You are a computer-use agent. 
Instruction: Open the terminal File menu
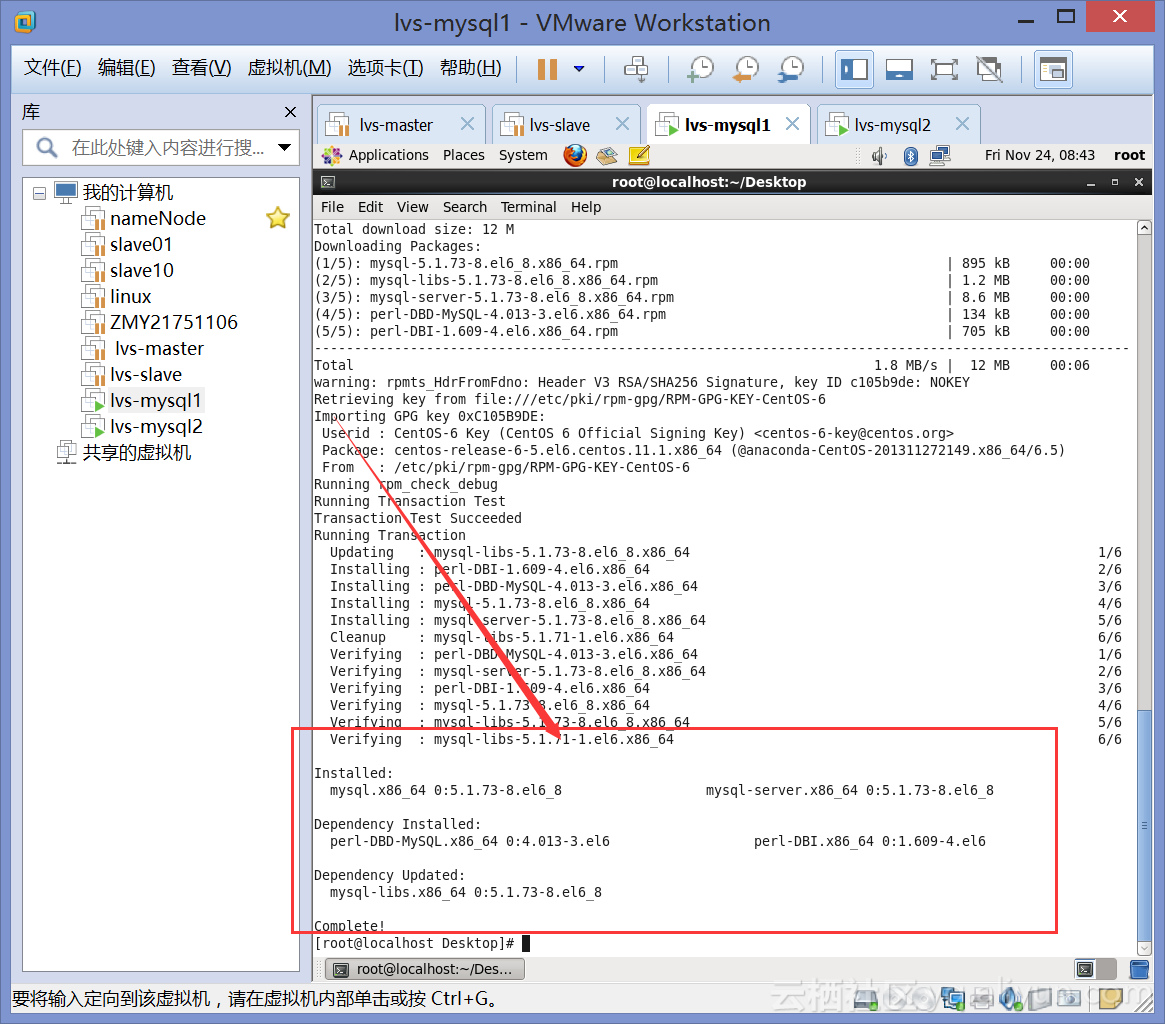pyautogui.click(x=332, y=207)
